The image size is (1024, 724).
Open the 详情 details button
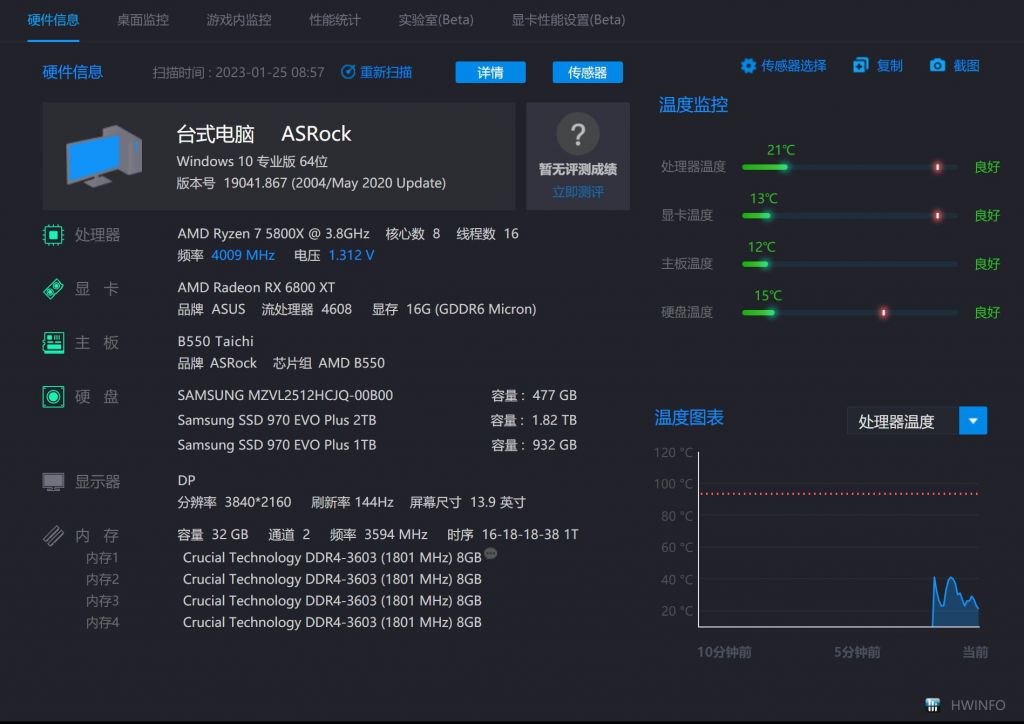[x=490, y=72]
